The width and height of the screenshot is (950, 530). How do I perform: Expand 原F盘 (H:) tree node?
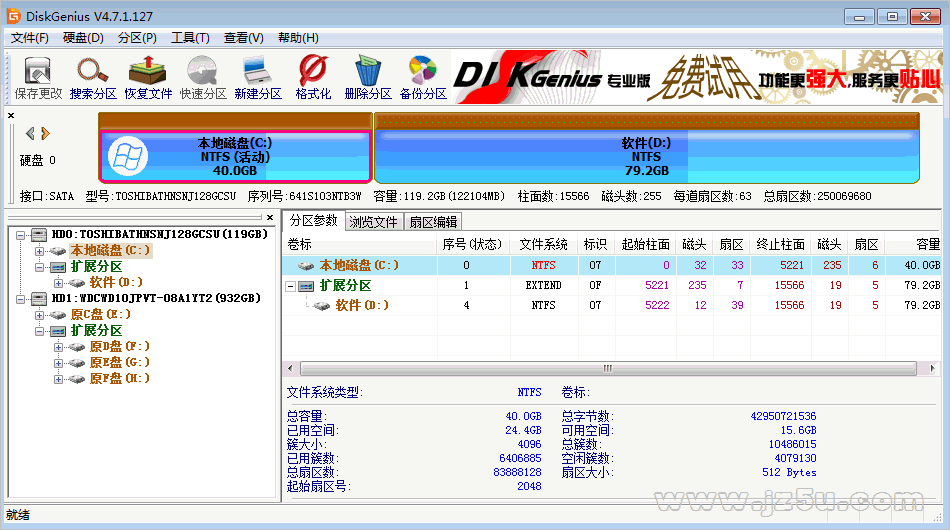coord(58,379)
